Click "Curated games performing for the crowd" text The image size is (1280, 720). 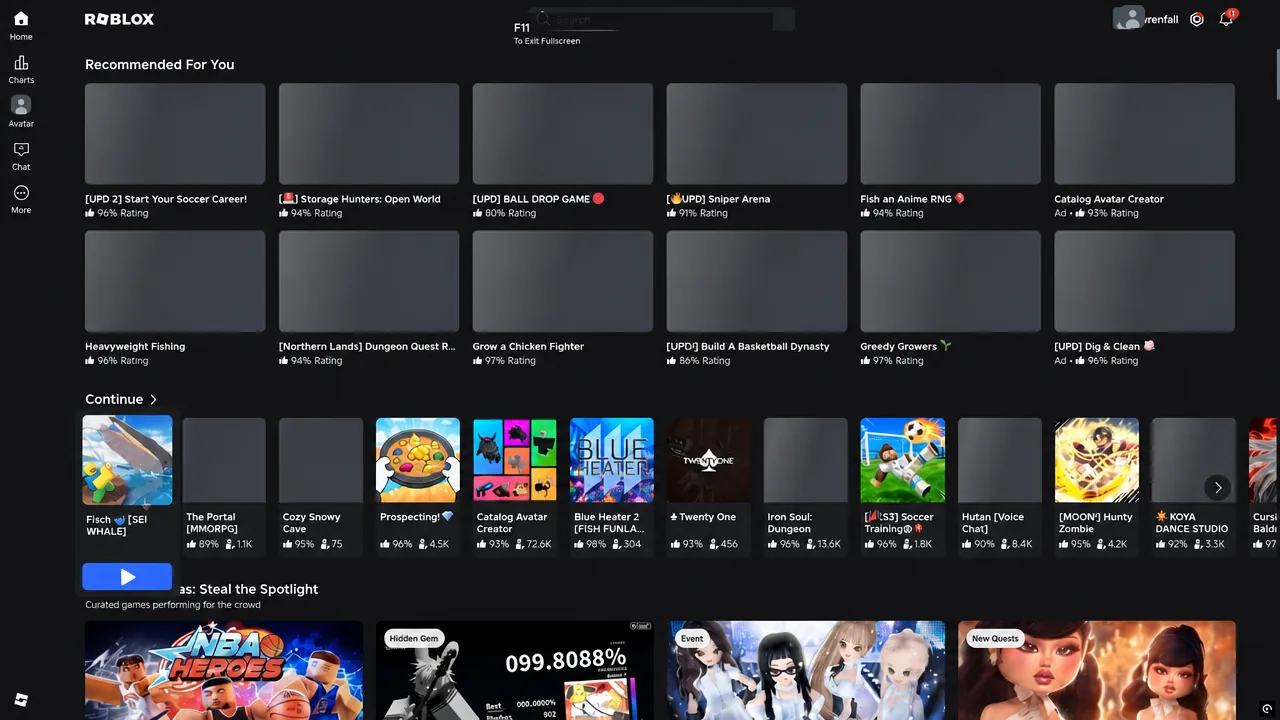[x=173, y=605]
